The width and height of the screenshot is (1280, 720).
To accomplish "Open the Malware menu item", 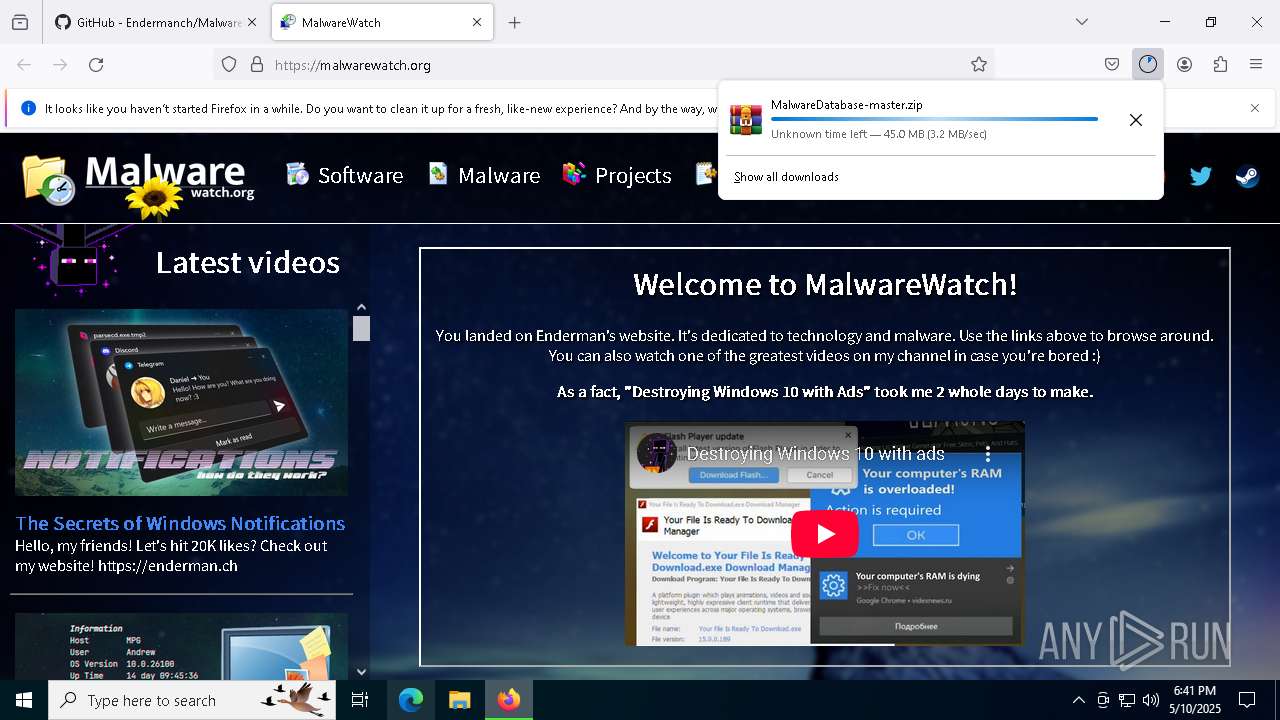I will click(x=484, y=175).
